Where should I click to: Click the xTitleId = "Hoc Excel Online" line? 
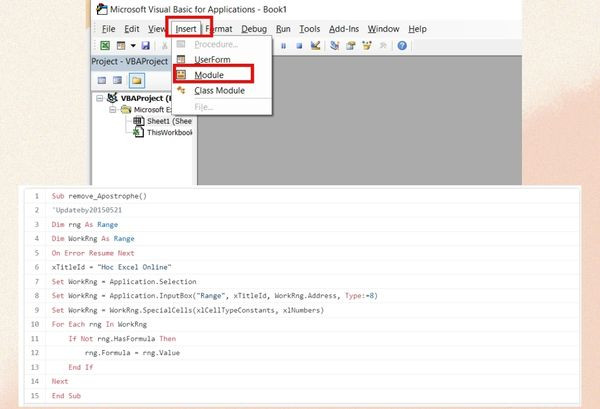111,267
